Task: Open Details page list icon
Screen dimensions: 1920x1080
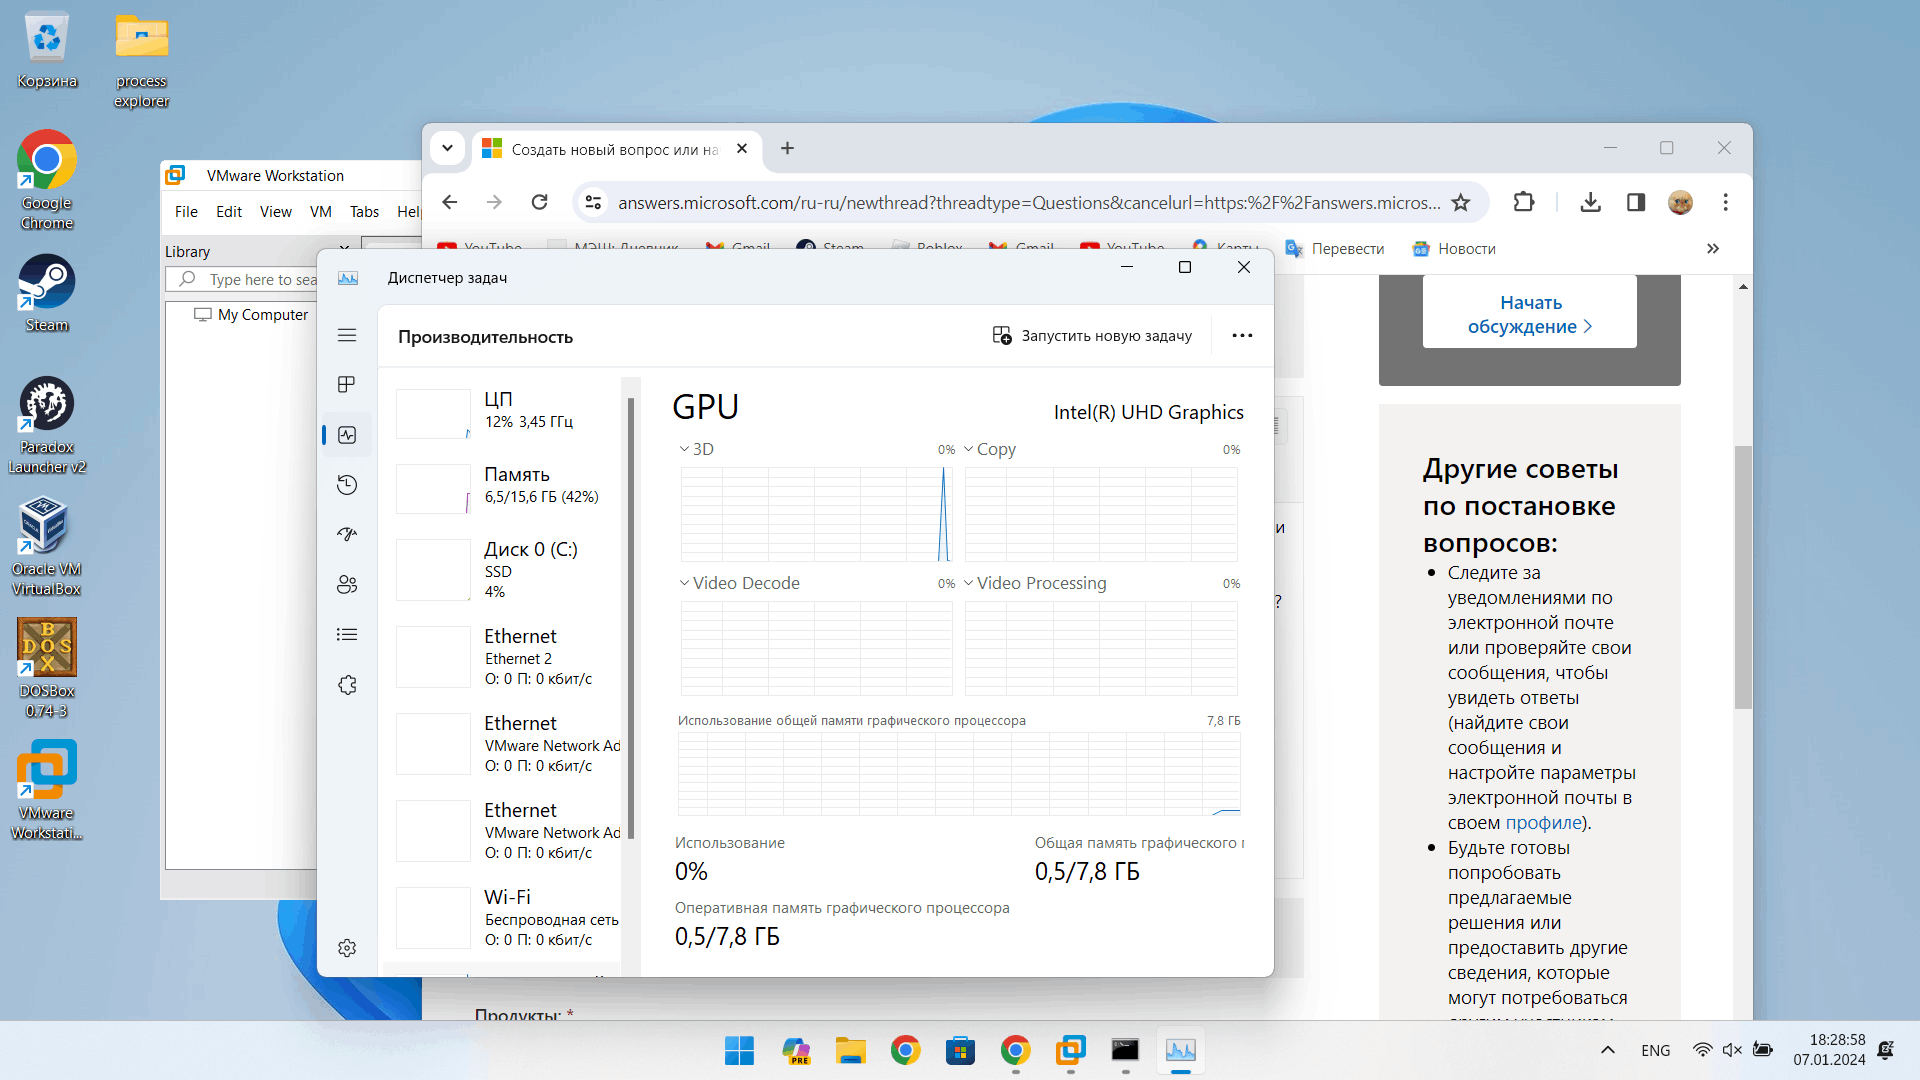Action: [347, 635]
